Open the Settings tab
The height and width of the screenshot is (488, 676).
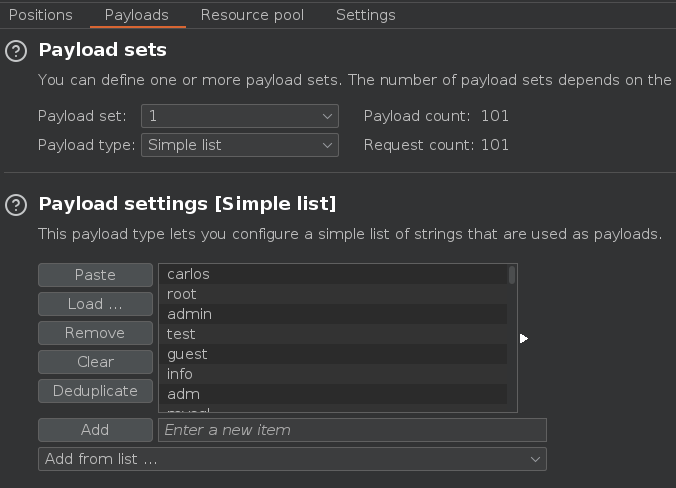coord(365,15)
